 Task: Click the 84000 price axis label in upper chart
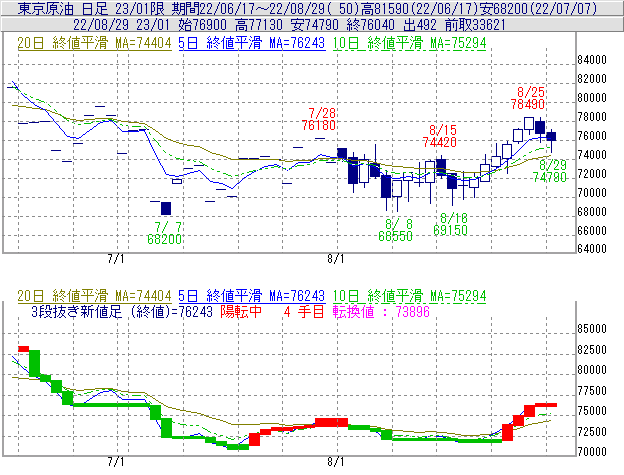click(x=592, y=60)
